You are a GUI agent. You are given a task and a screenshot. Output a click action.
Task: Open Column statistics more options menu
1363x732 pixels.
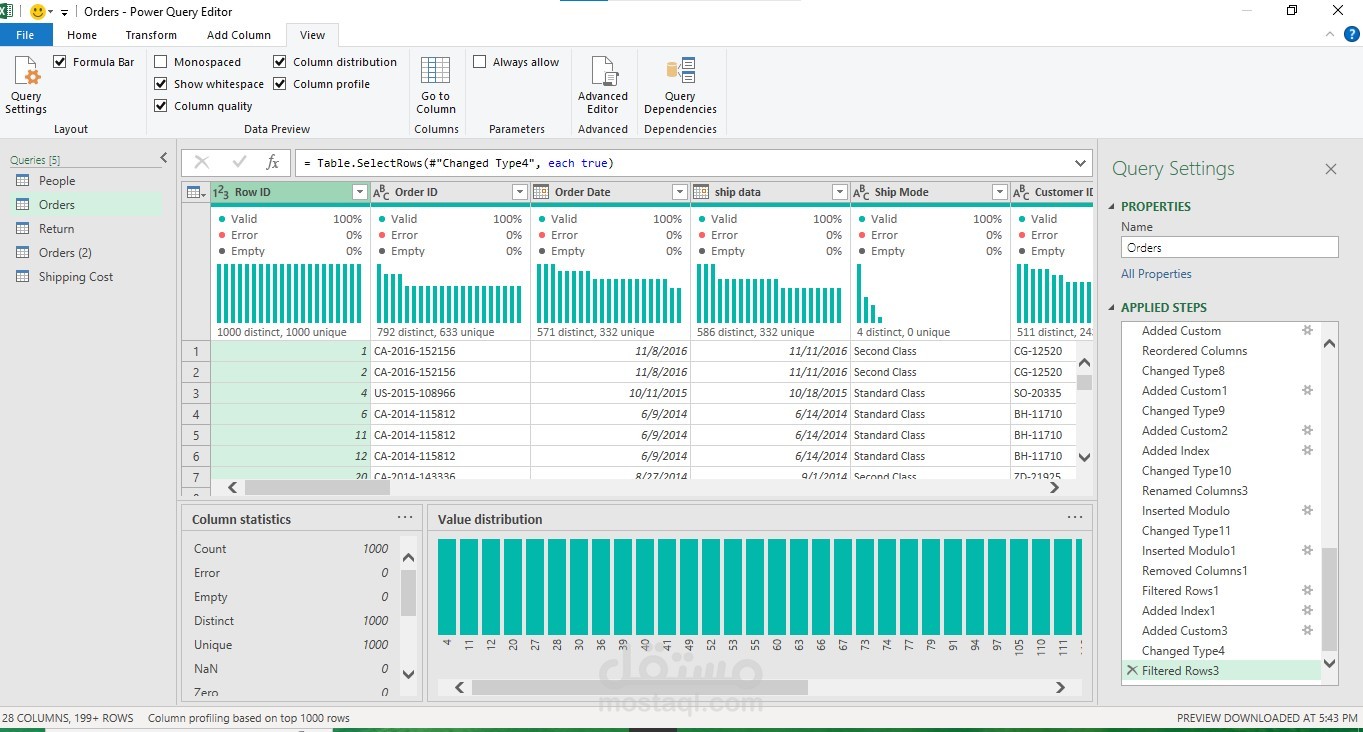coord(405,518)
